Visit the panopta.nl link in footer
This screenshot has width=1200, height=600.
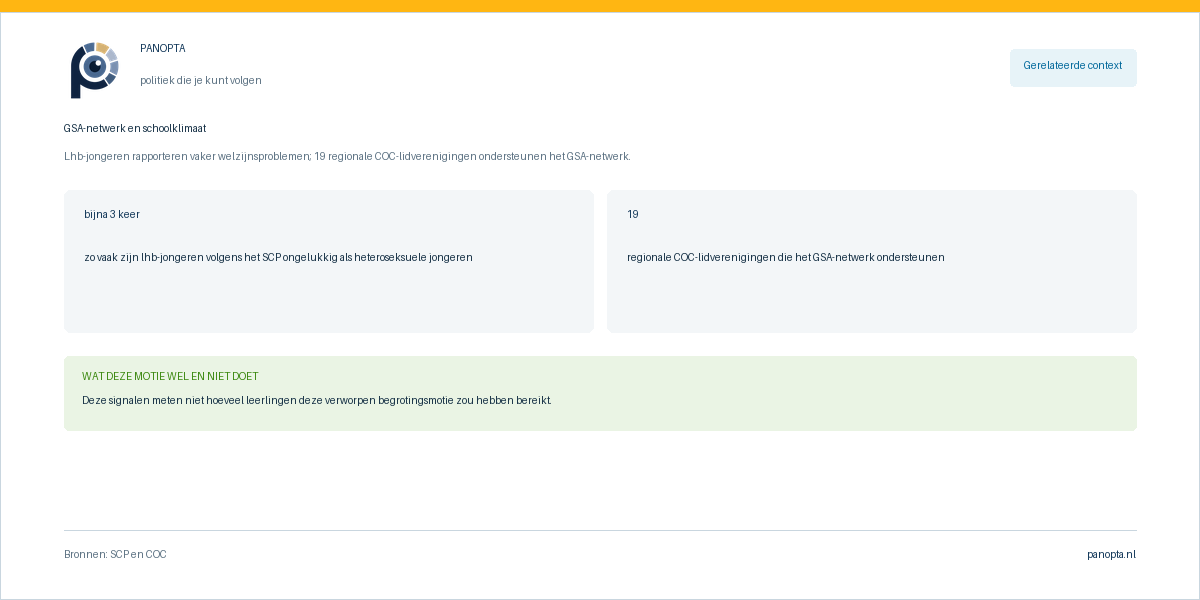coord(1112,554)
